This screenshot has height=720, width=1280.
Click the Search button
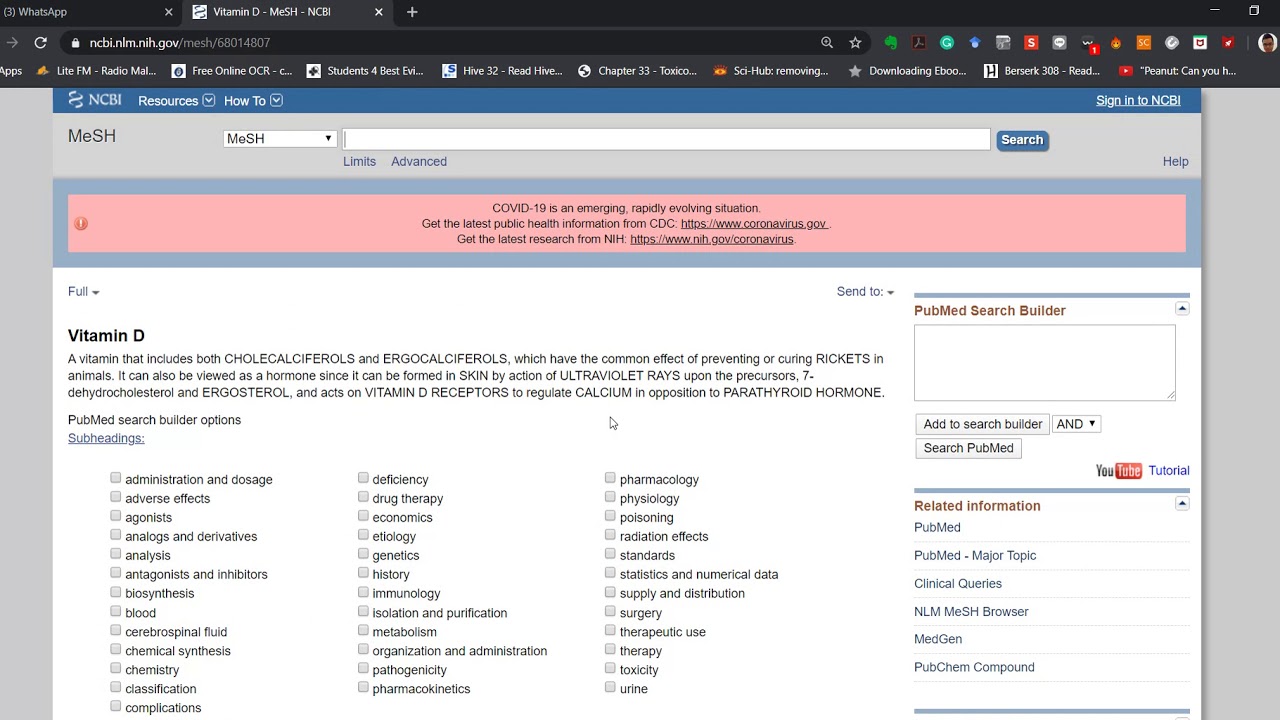(x=1022, y=140)
